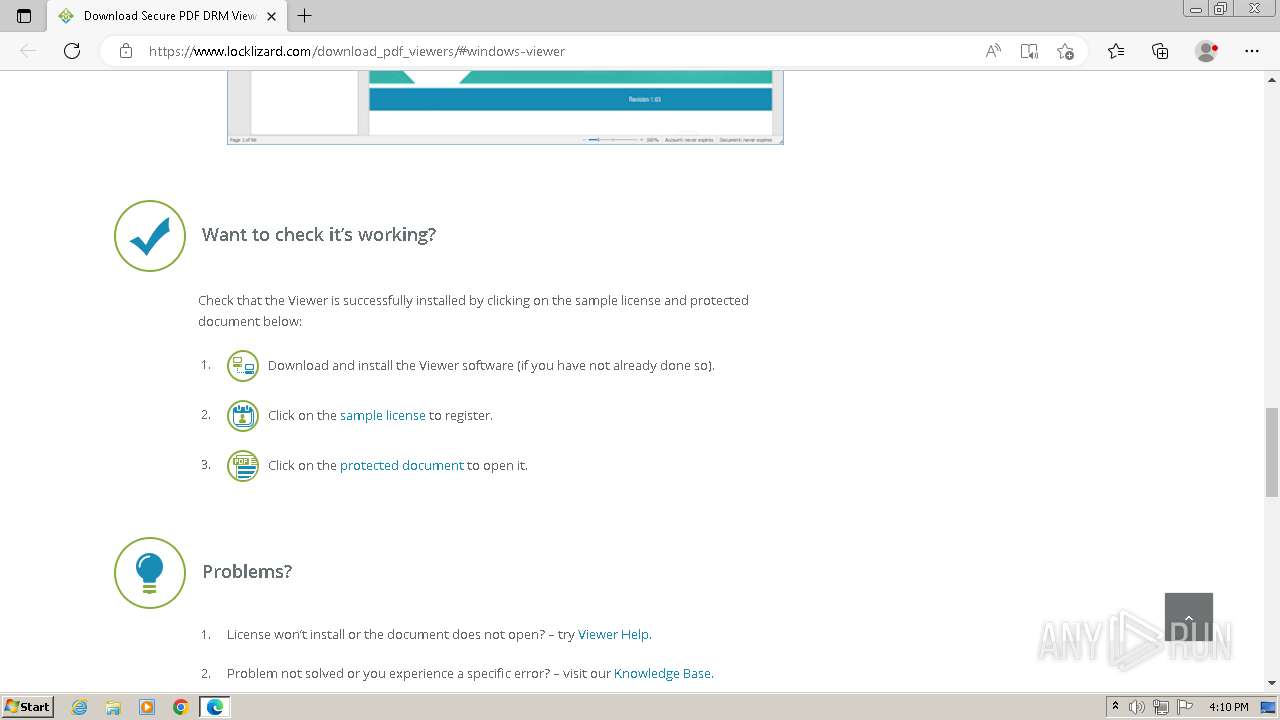Open File Explorer from taskbar

point(113,707)
